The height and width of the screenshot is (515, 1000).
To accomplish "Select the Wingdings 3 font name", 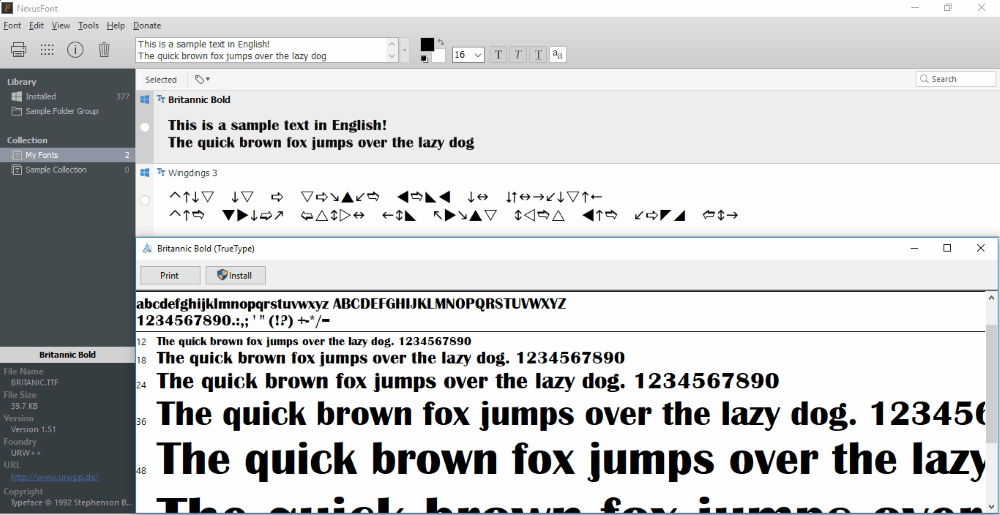I will [193, 173].
